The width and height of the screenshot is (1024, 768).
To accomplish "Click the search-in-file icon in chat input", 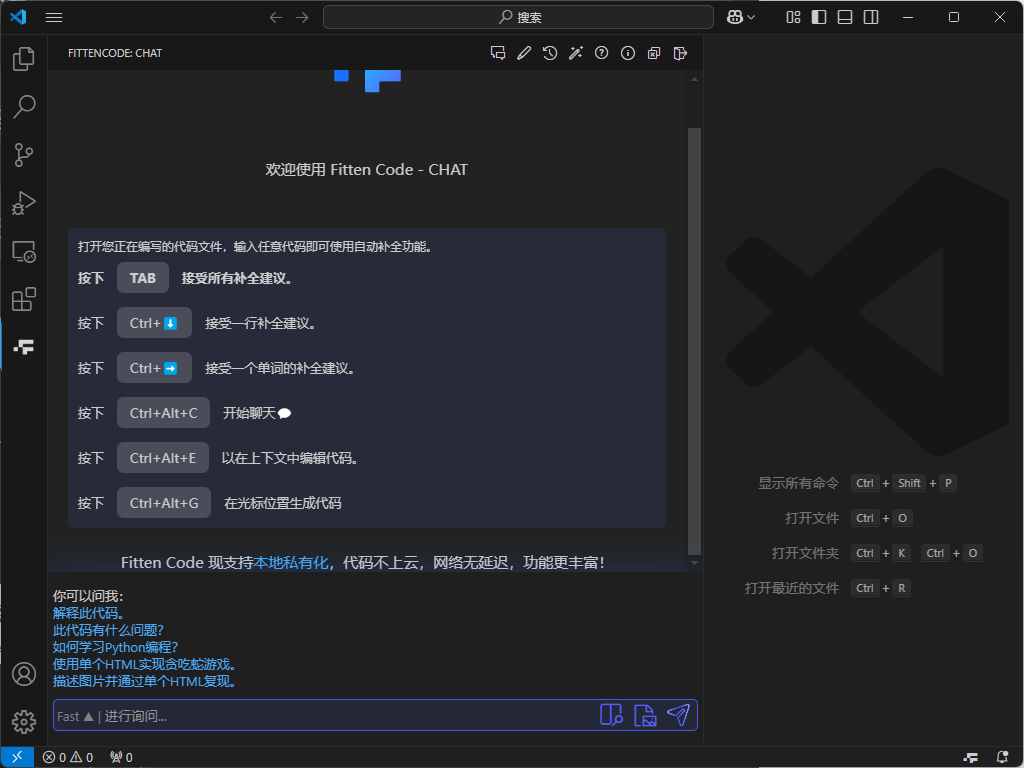I will [611, 714].
